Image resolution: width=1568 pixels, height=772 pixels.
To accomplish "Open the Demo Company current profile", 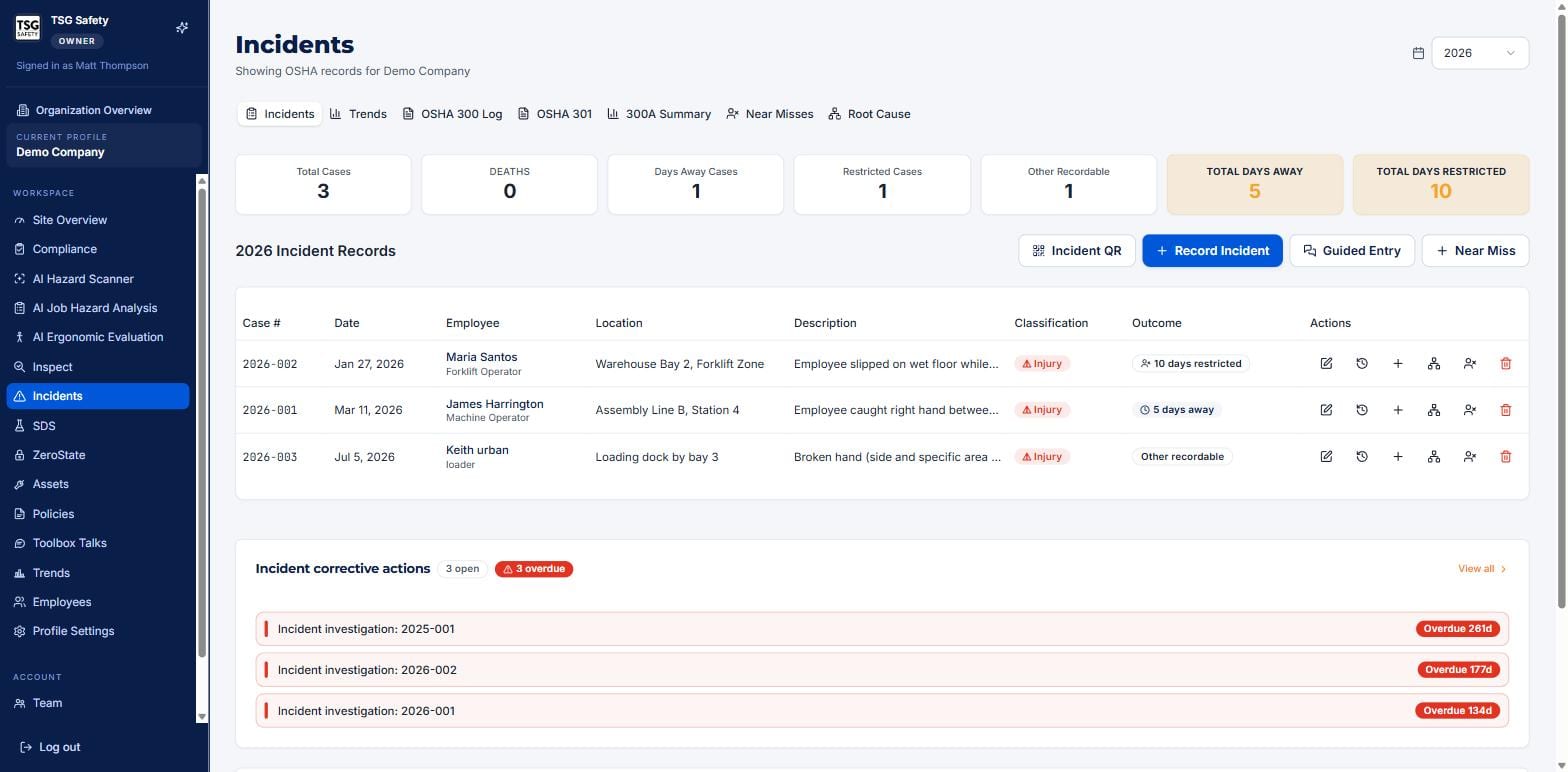I will (x=104, y=145).
